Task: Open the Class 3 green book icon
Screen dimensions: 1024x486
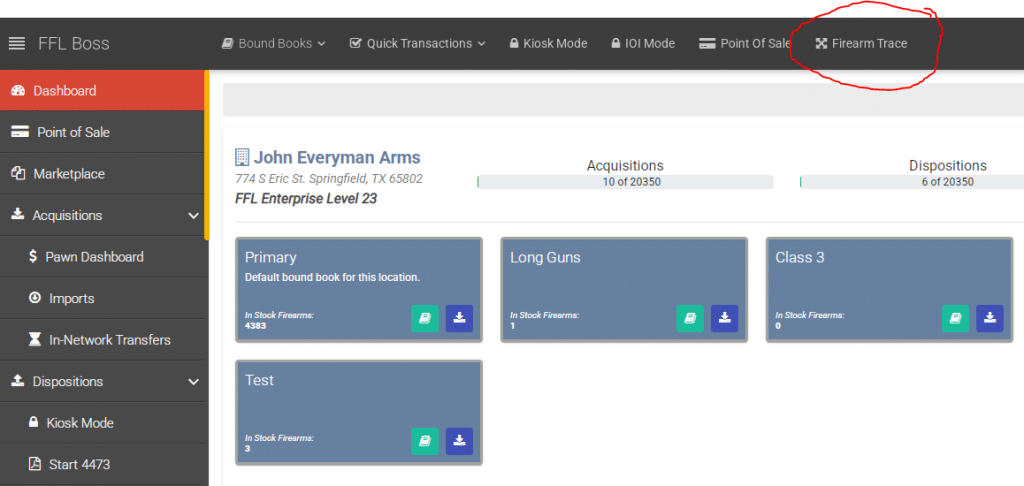Action: click(x=955, y=318)
